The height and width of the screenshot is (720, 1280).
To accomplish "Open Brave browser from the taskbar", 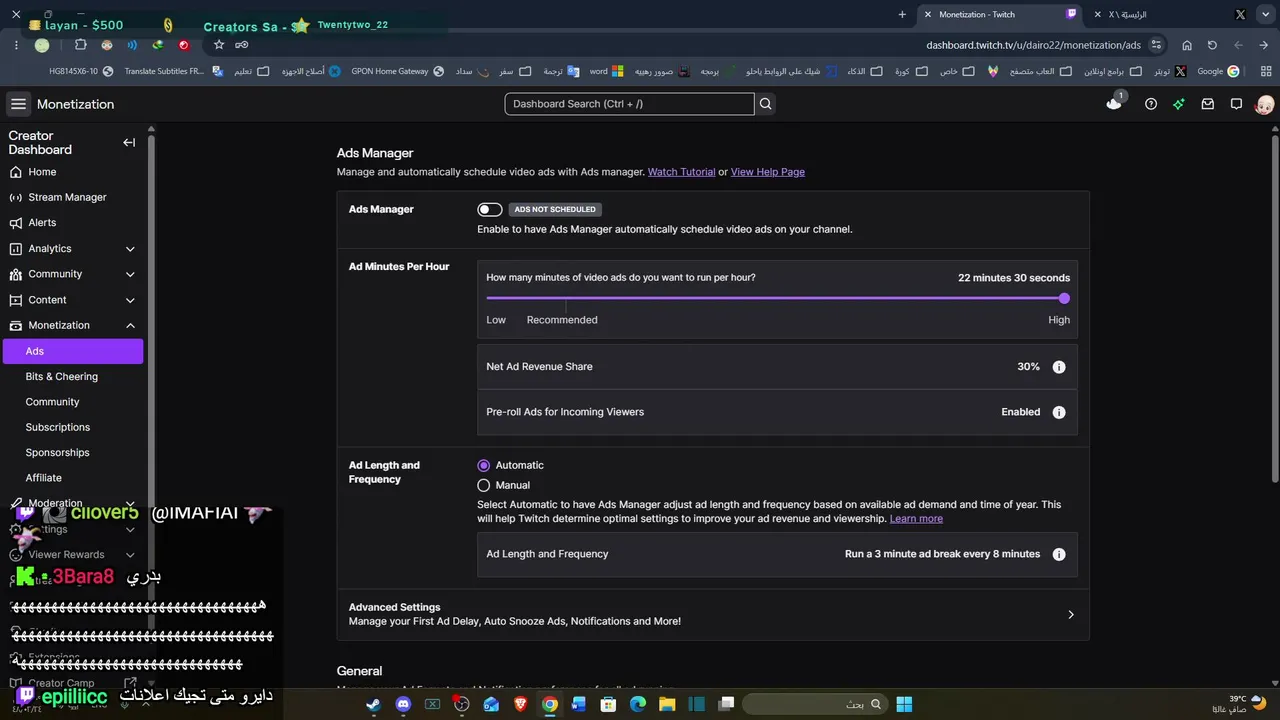I will [x=520, y=704].
